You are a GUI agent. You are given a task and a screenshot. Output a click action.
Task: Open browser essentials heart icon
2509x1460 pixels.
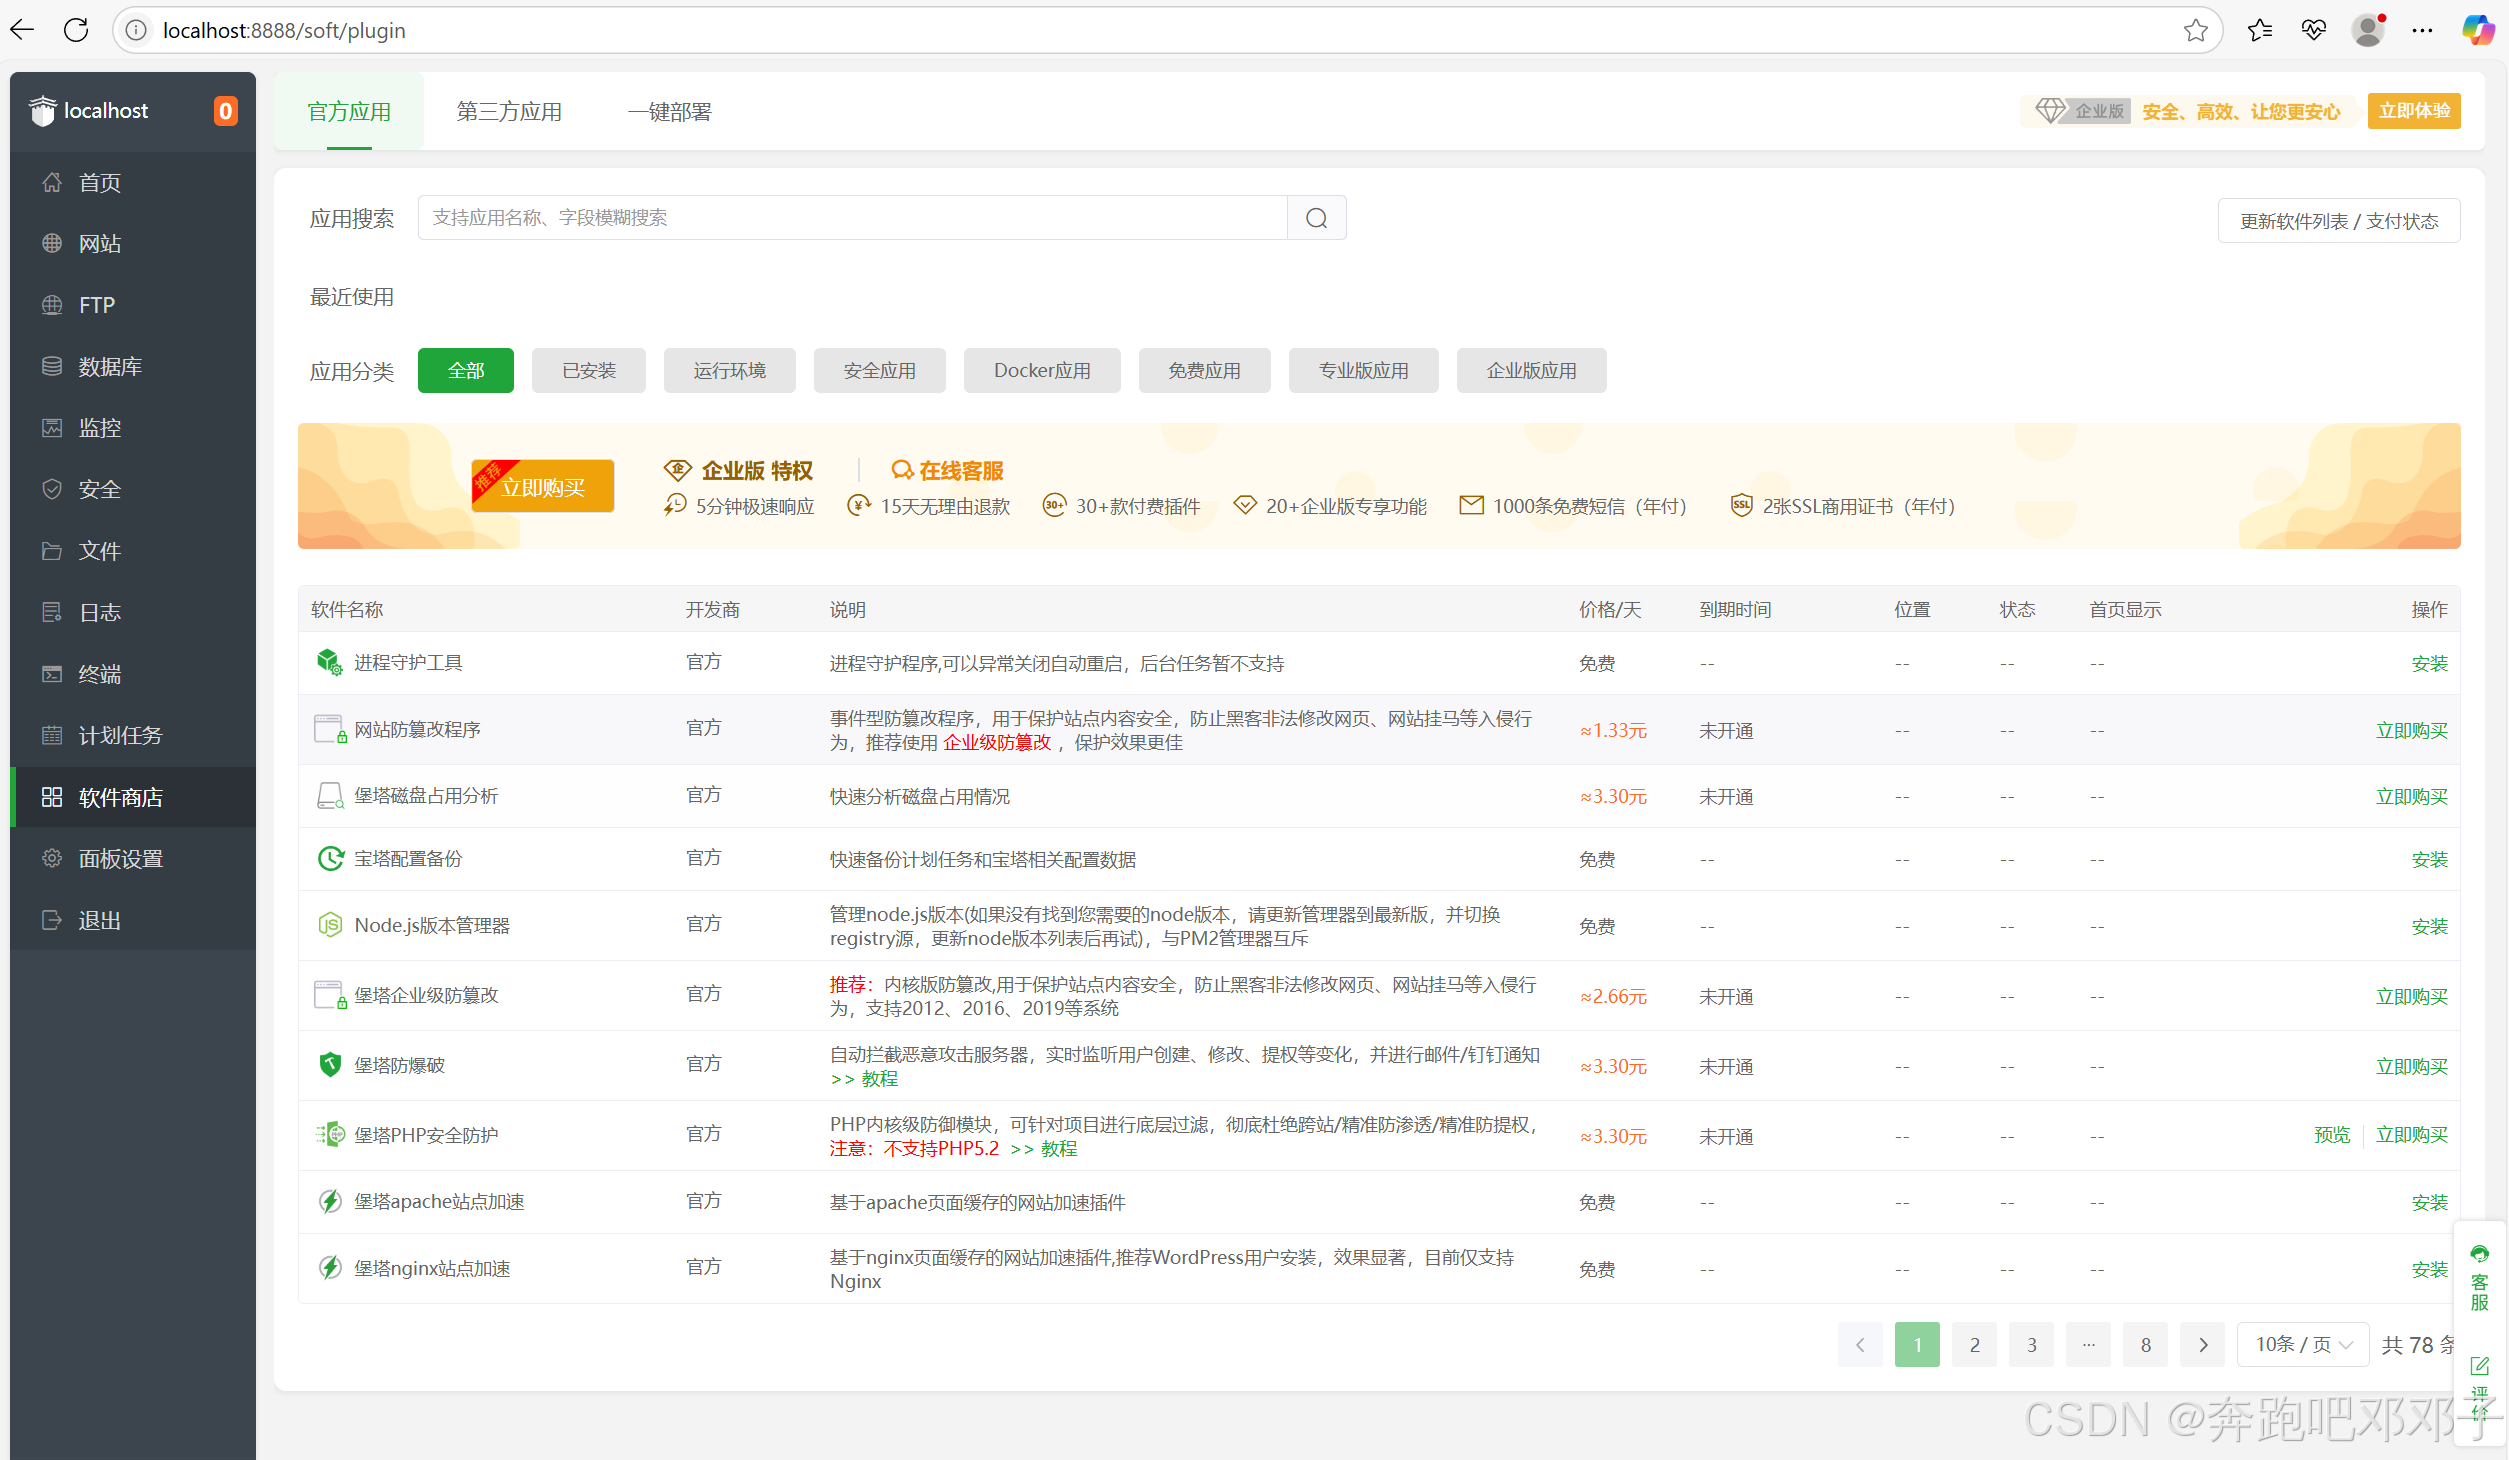click(x=2313, y=30)
